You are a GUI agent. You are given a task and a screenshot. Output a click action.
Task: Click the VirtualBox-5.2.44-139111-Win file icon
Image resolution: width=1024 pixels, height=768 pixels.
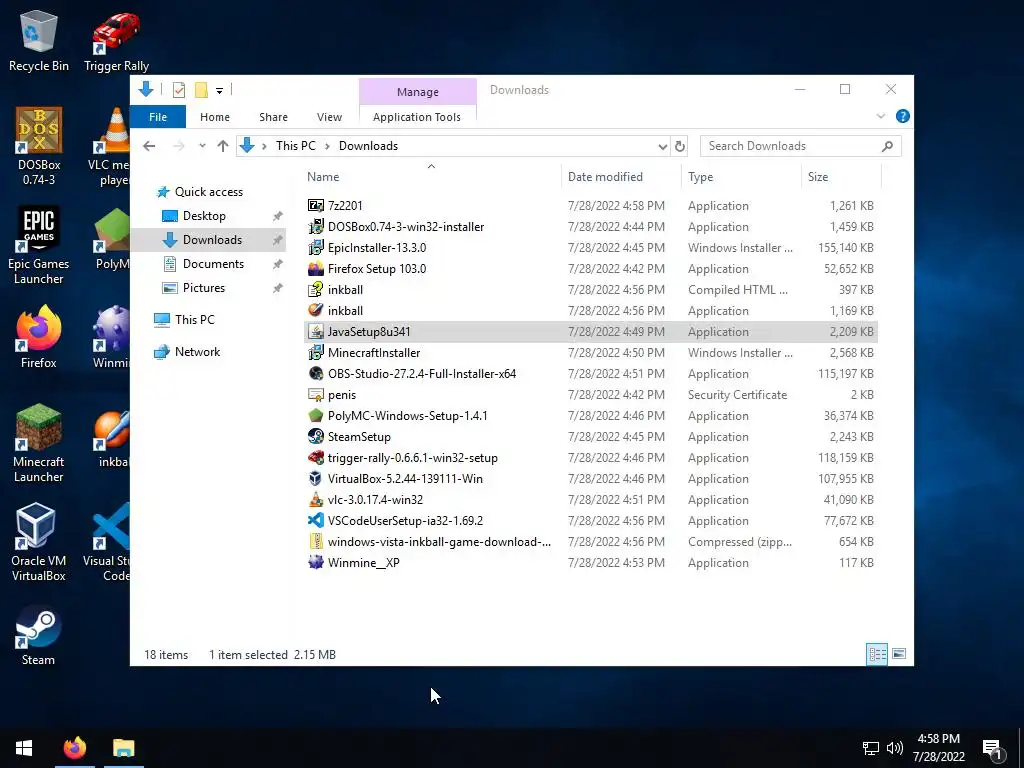coord(315,479)
